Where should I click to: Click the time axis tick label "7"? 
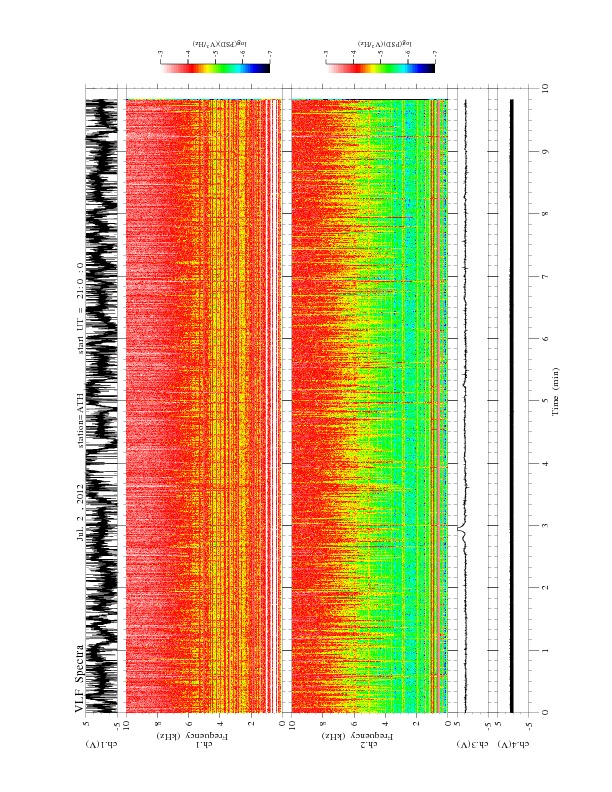click(545, 276)
